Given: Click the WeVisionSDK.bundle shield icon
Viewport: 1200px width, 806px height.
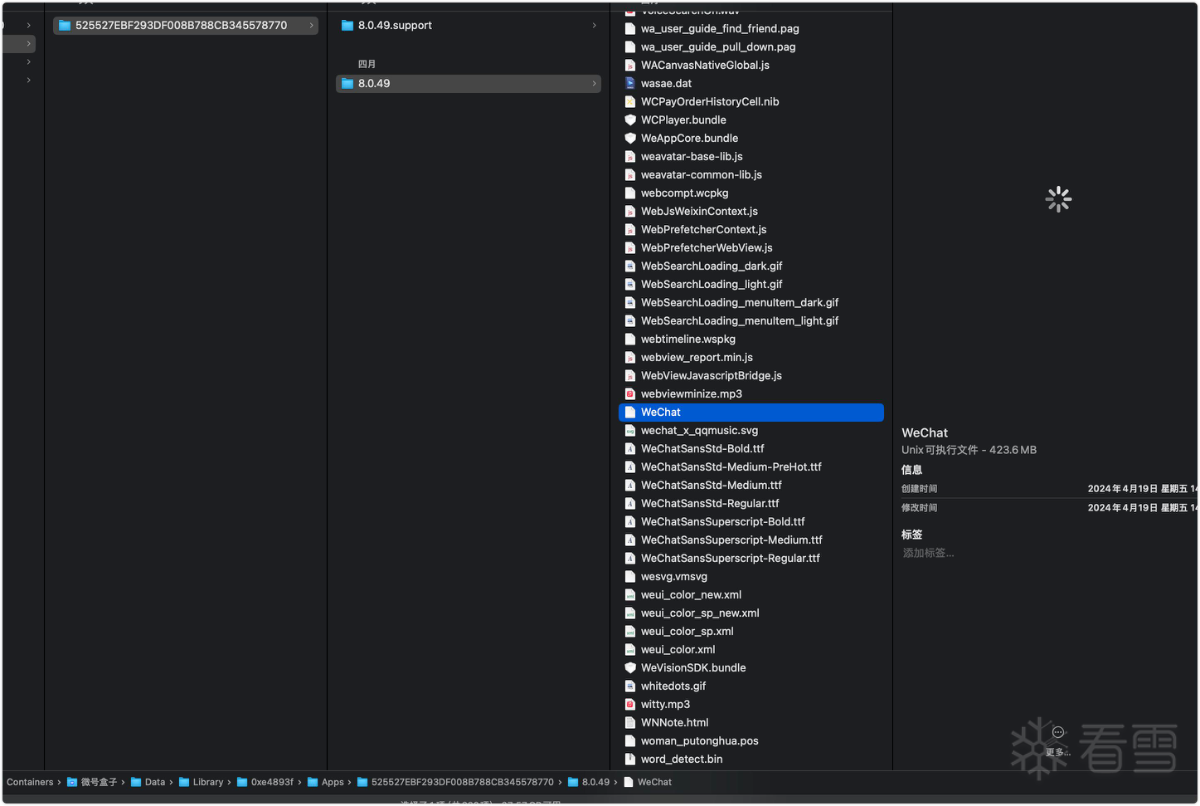Looking at the screenshot, I should [630, 667].
